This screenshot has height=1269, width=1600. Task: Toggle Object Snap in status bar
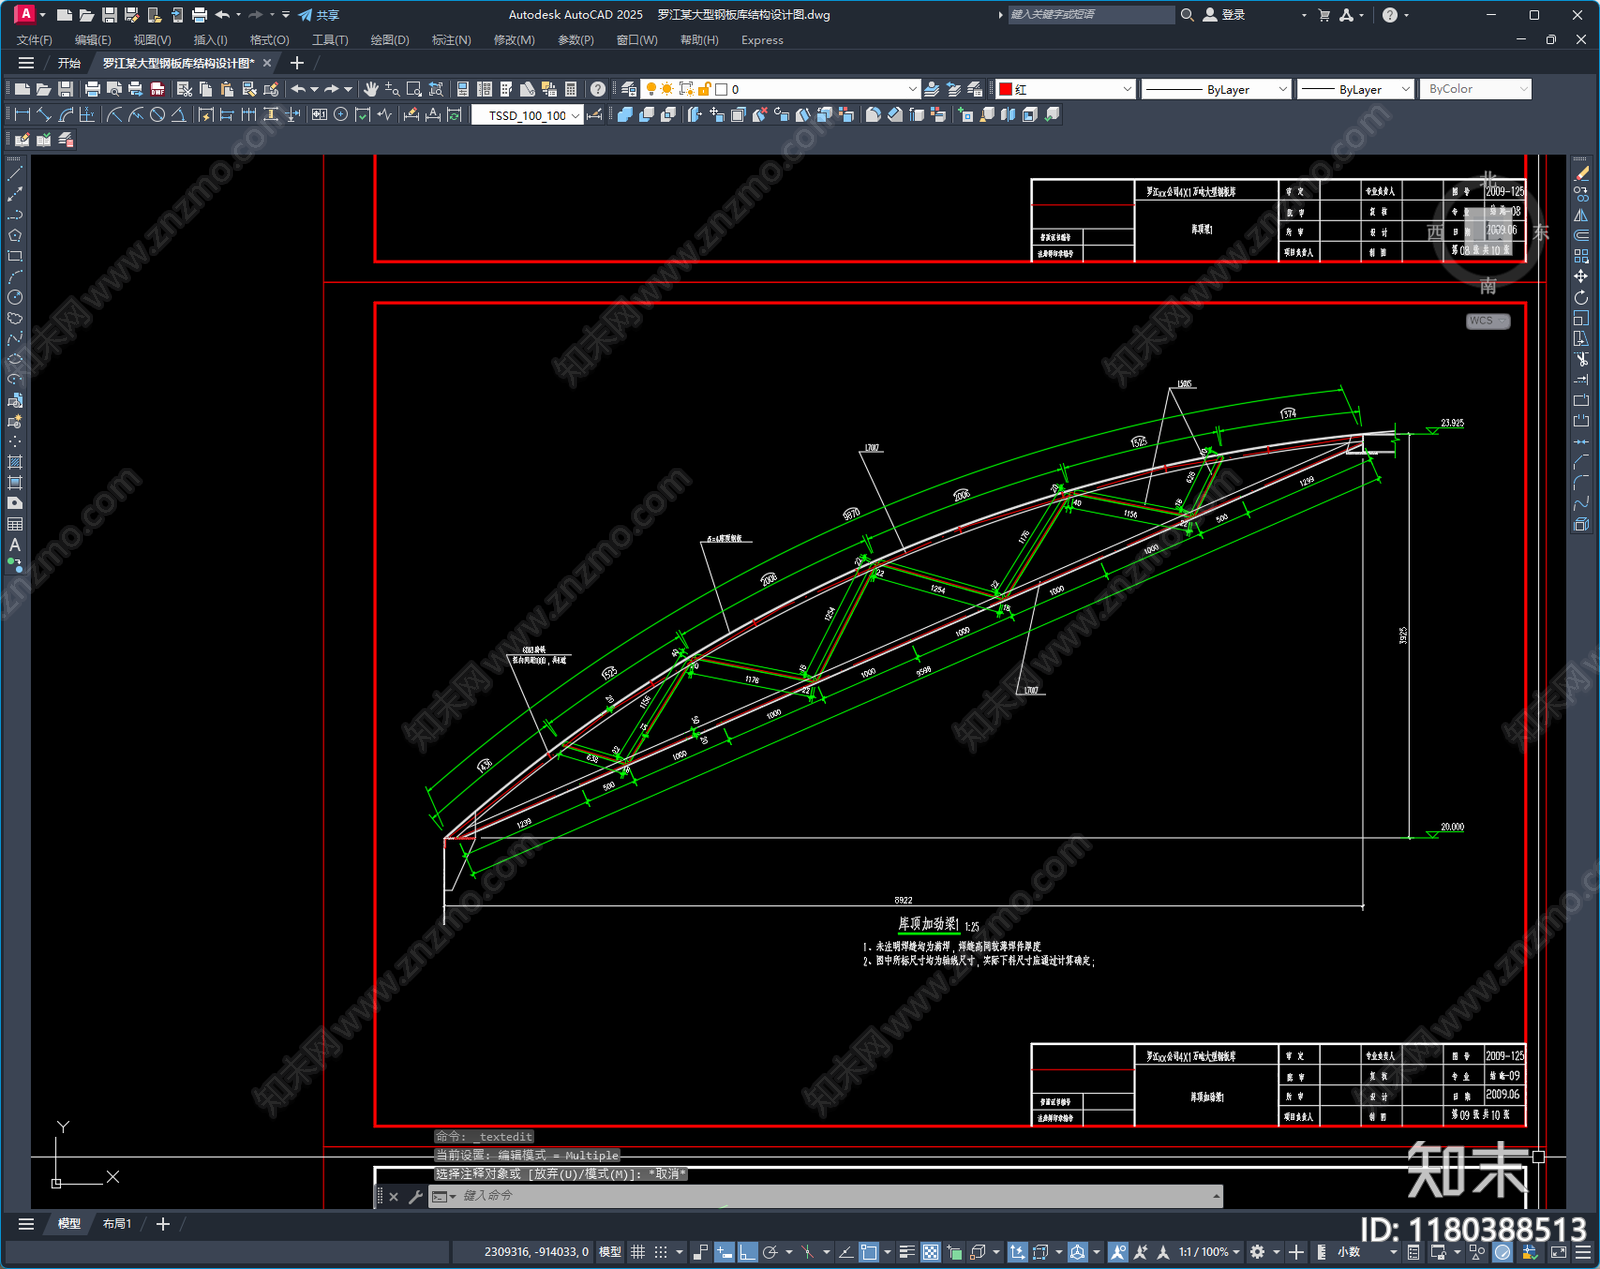coord(869,1252)
